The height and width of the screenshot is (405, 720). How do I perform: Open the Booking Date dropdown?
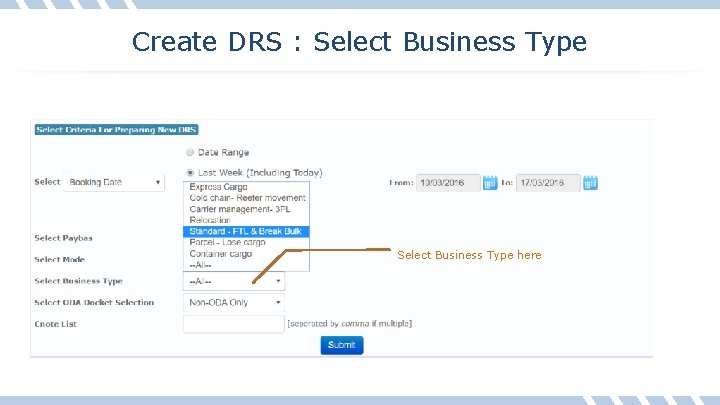coord(114,182)
